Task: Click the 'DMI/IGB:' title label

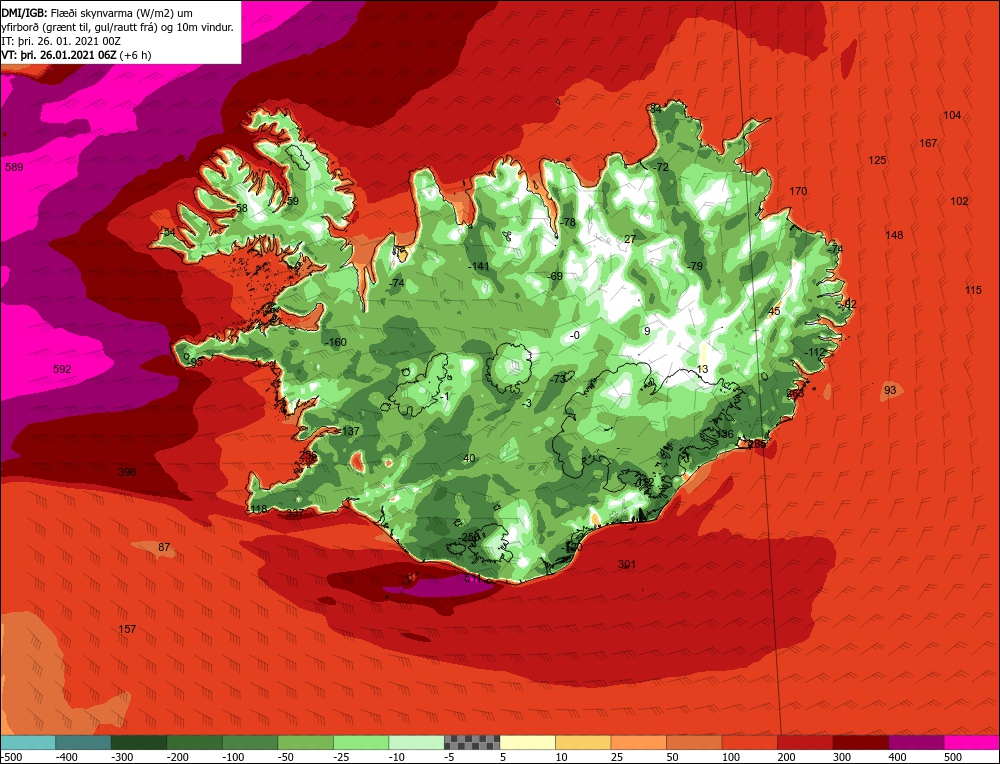Action: (24, 13)
